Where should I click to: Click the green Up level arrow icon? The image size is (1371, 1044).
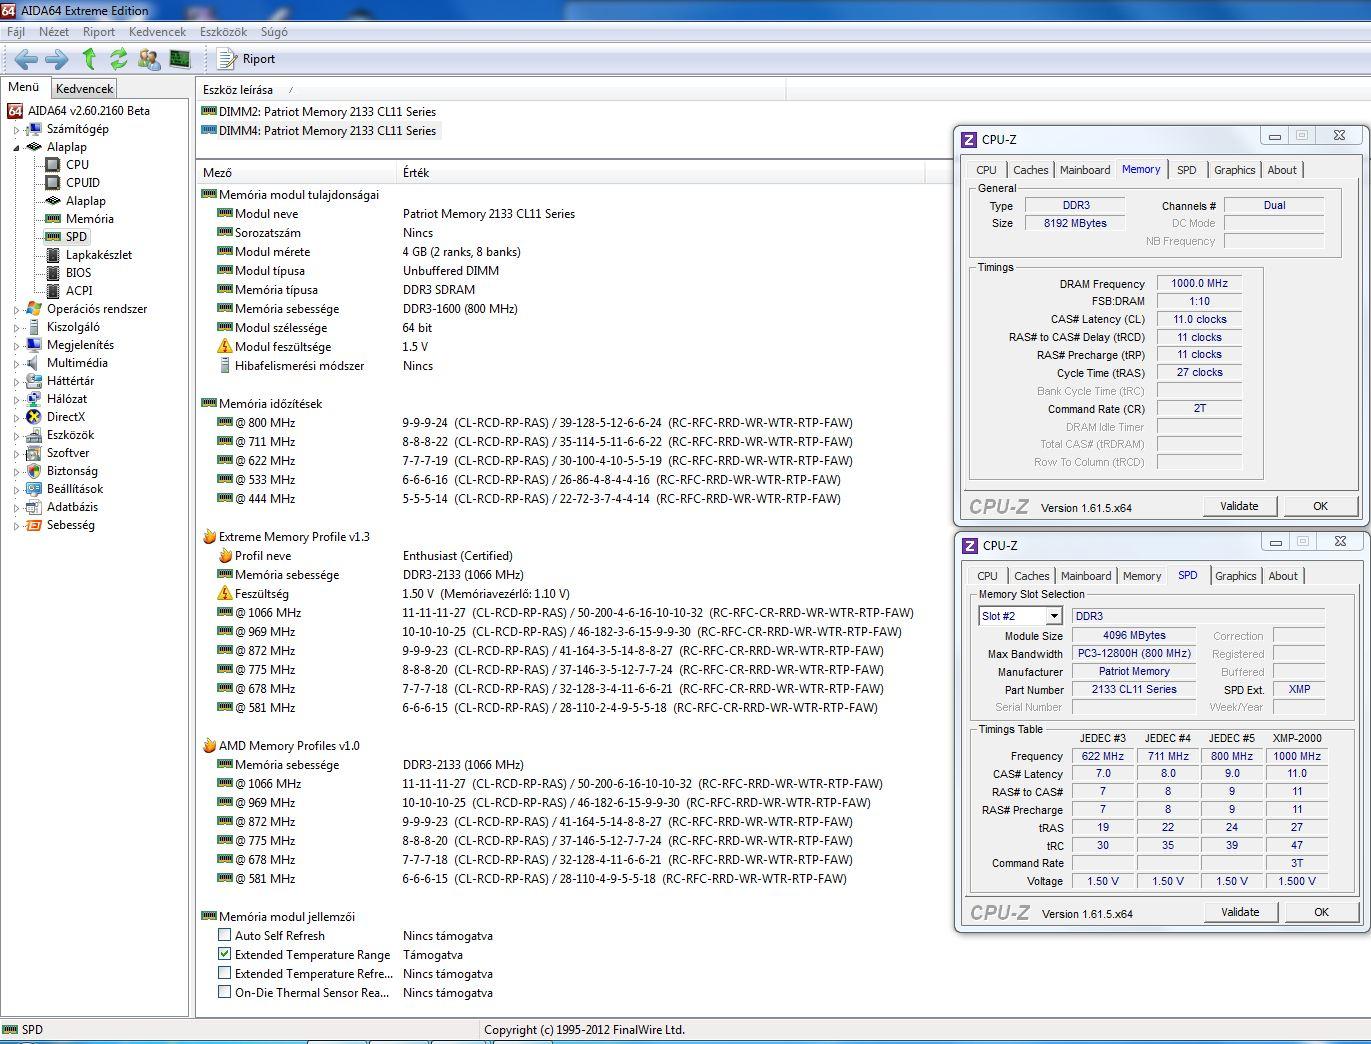(x=89, y=59)
